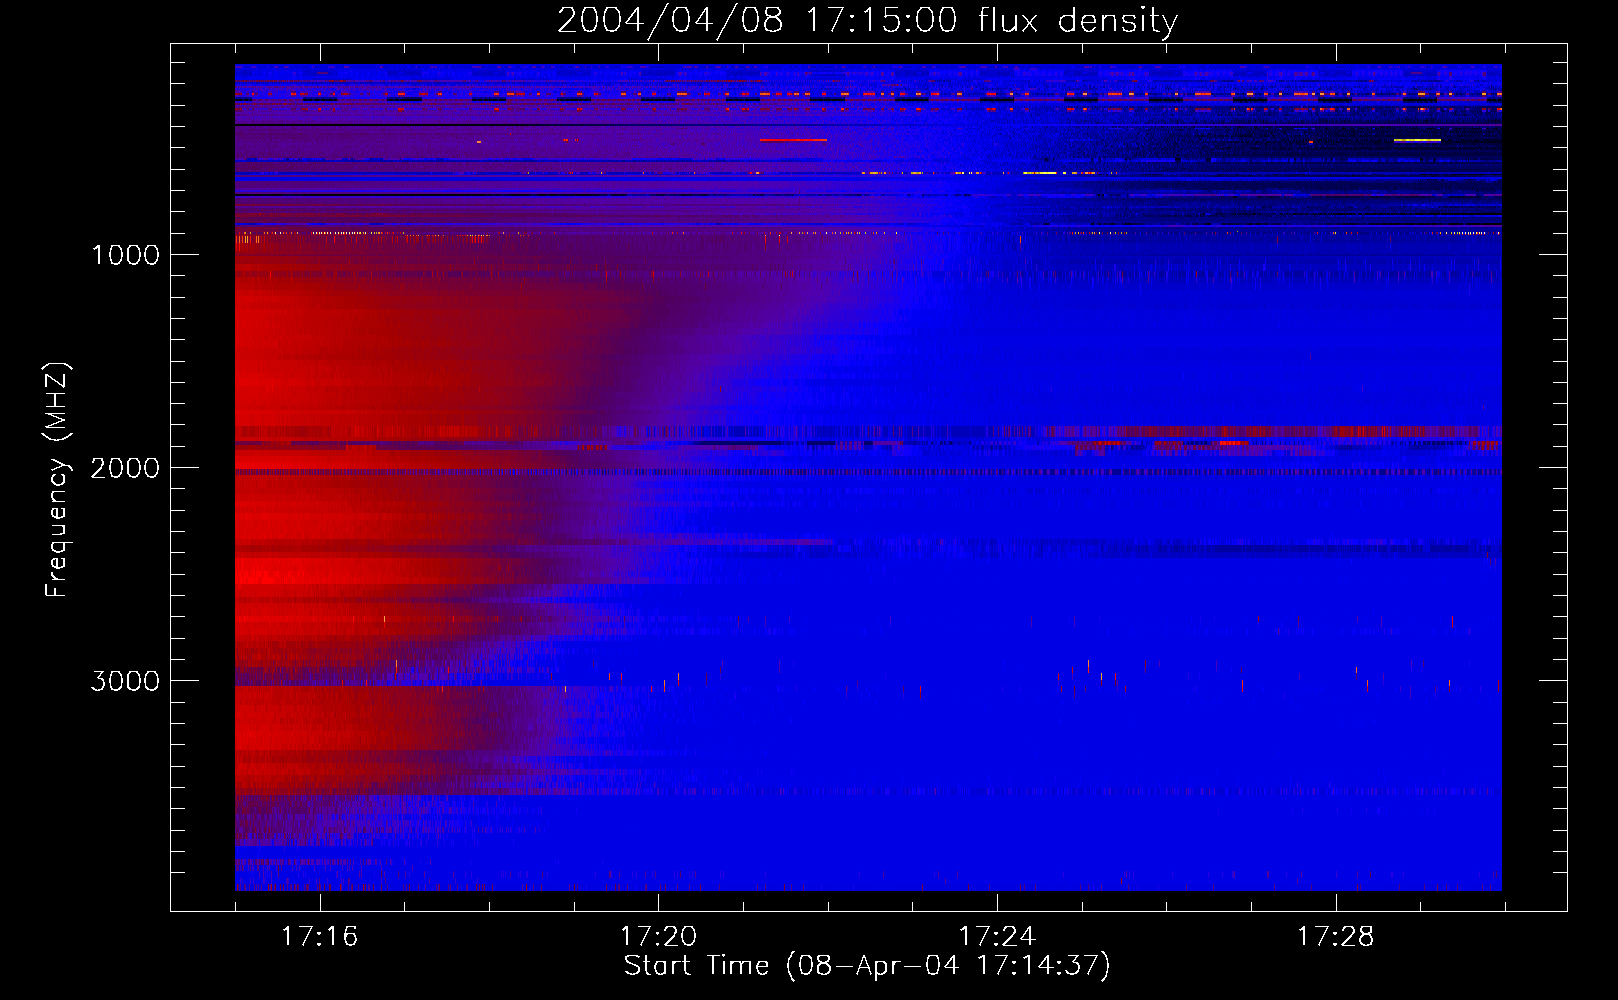Screen dimensions: 1618x1000
Task: Click the 'Start Time (08-Apr-04 17:14:37)' label
Action: (867, 966)
